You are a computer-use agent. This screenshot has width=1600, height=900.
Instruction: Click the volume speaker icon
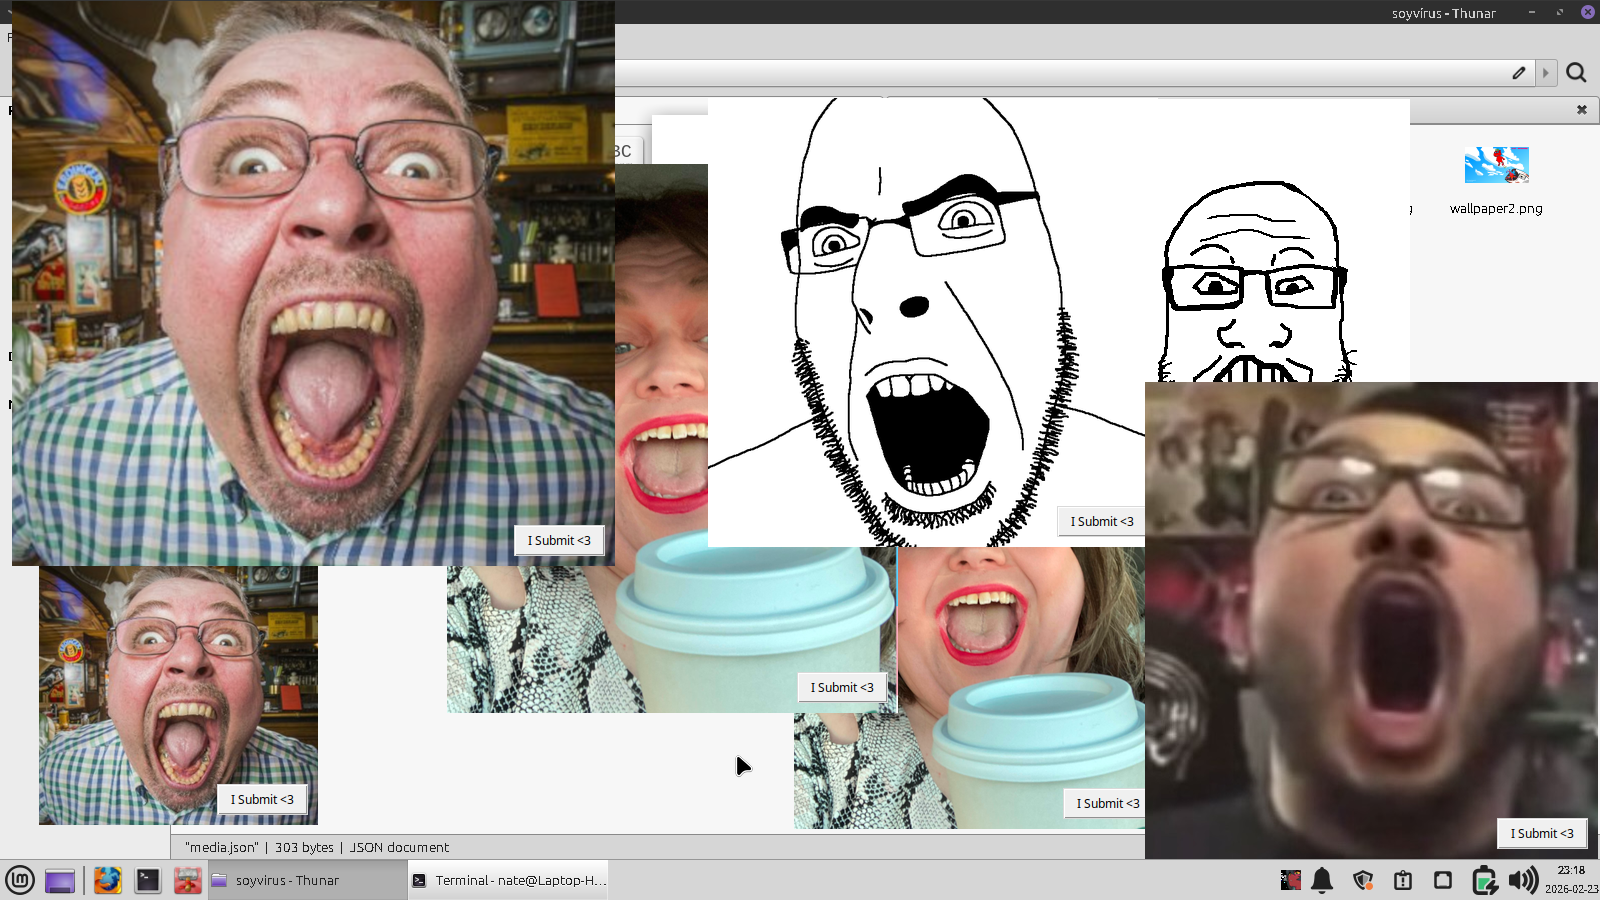[1522, 880]
